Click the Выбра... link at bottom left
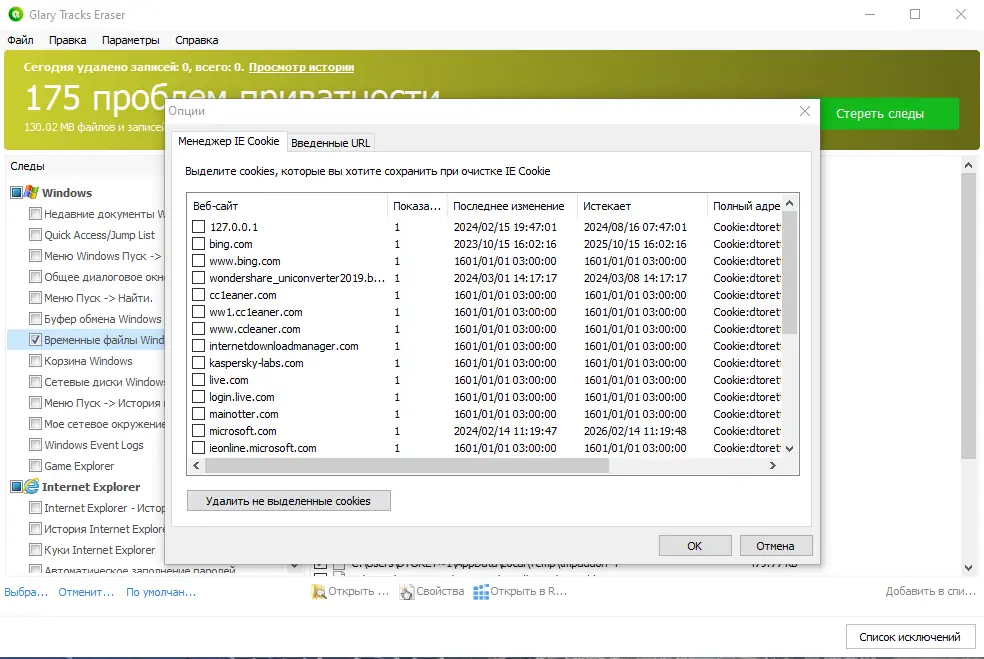The width and height of the screenshot is (984, 659). click(26, 592)
